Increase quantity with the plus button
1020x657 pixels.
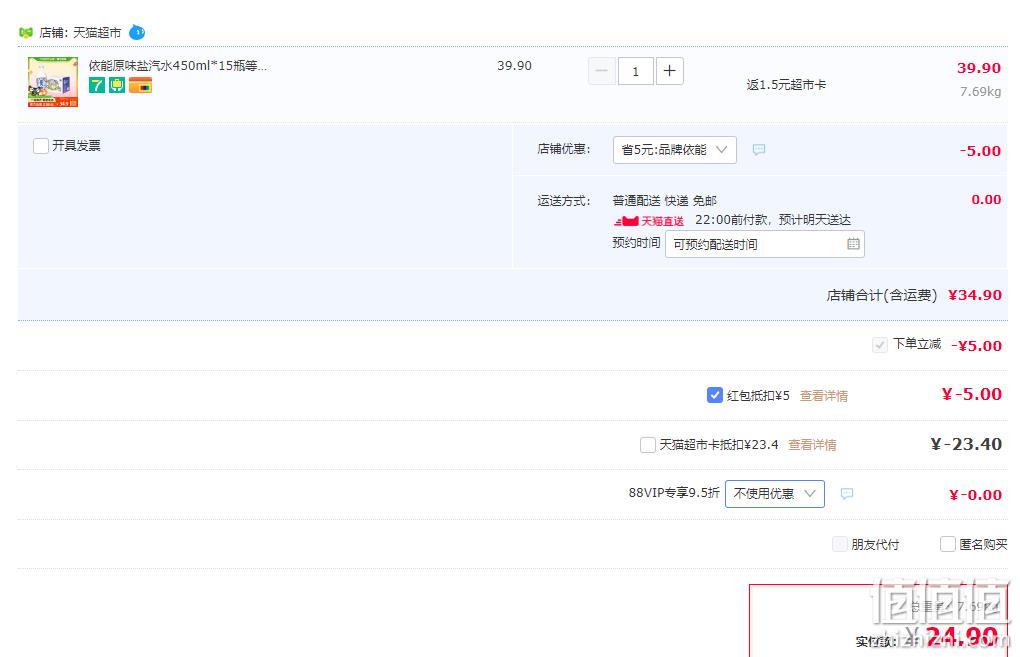669,71
